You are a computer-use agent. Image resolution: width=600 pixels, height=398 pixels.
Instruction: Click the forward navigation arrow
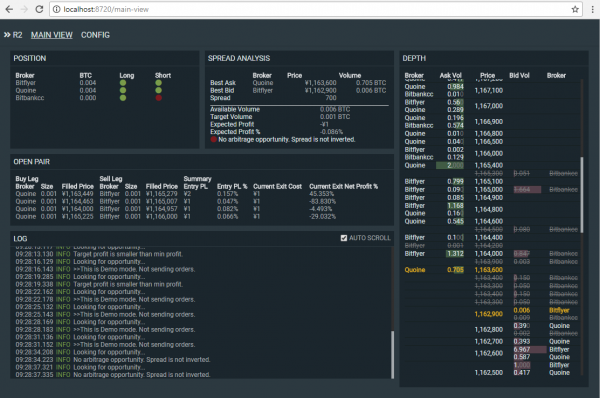pyautogui.click(x=24, y=9)
